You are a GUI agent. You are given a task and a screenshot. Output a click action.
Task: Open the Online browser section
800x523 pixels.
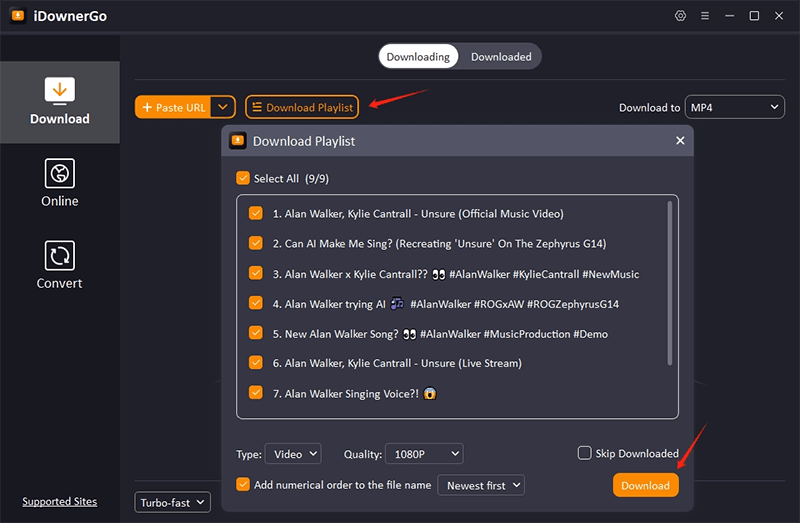pyautogui.click(x=60, y=183)
